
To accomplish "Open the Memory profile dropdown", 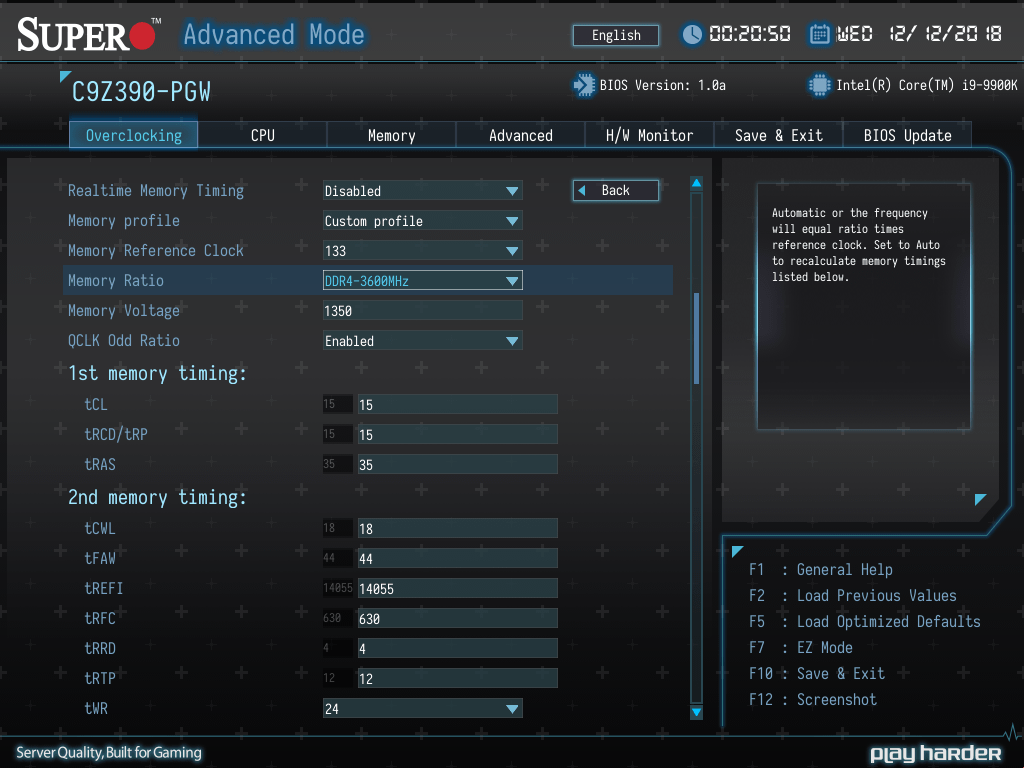I will click(x=423, y=221).
